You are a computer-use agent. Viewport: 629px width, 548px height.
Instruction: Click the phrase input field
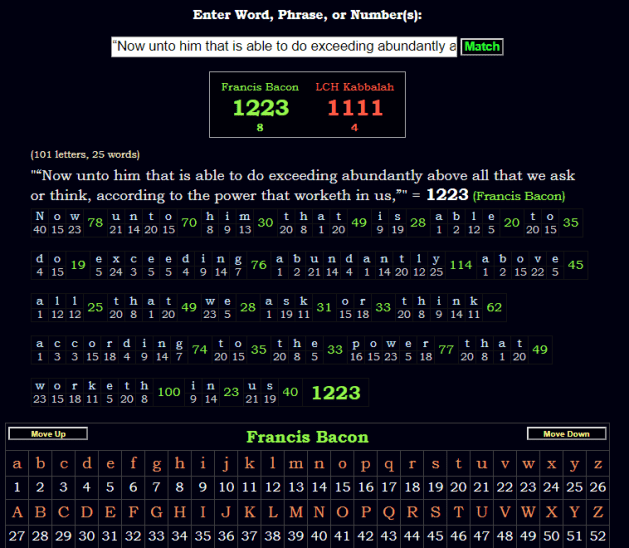coord(284,47)
